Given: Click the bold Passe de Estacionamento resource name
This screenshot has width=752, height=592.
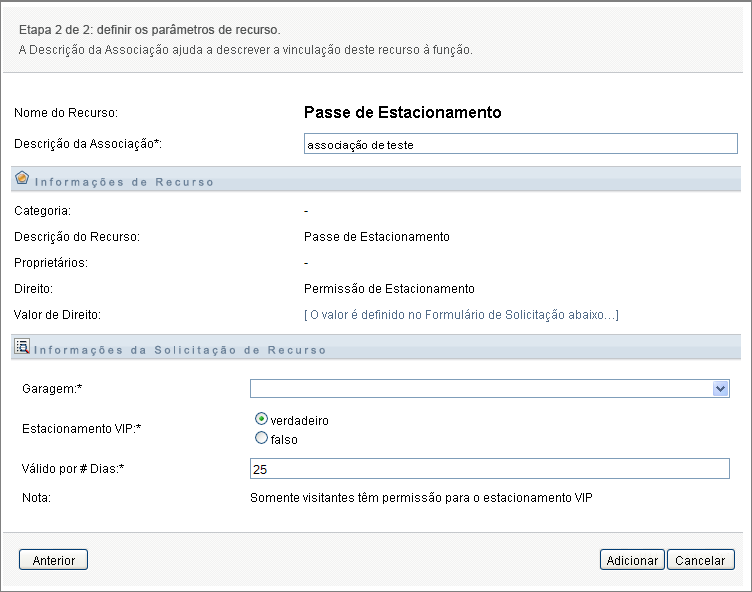Looking at the screenshot, I should [402, 112].
